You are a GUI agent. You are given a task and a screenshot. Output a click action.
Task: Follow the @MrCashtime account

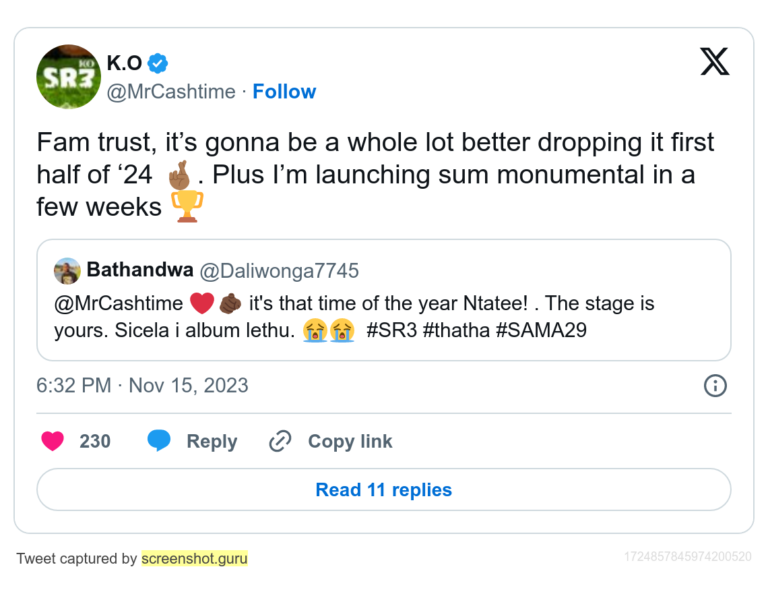tap(284, 91)
